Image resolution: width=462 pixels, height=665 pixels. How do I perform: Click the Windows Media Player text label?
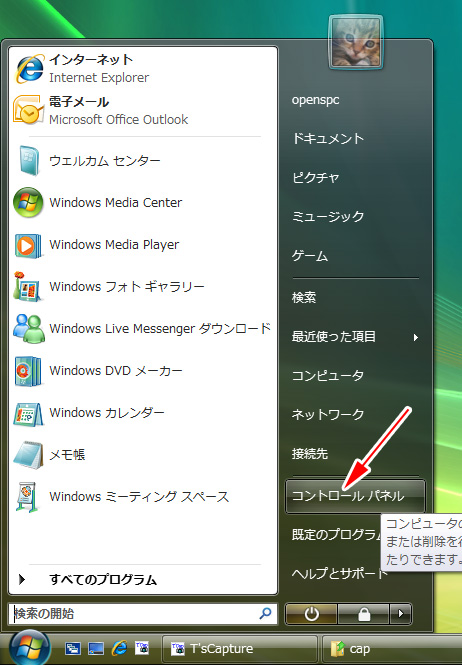tap(114, 245)
